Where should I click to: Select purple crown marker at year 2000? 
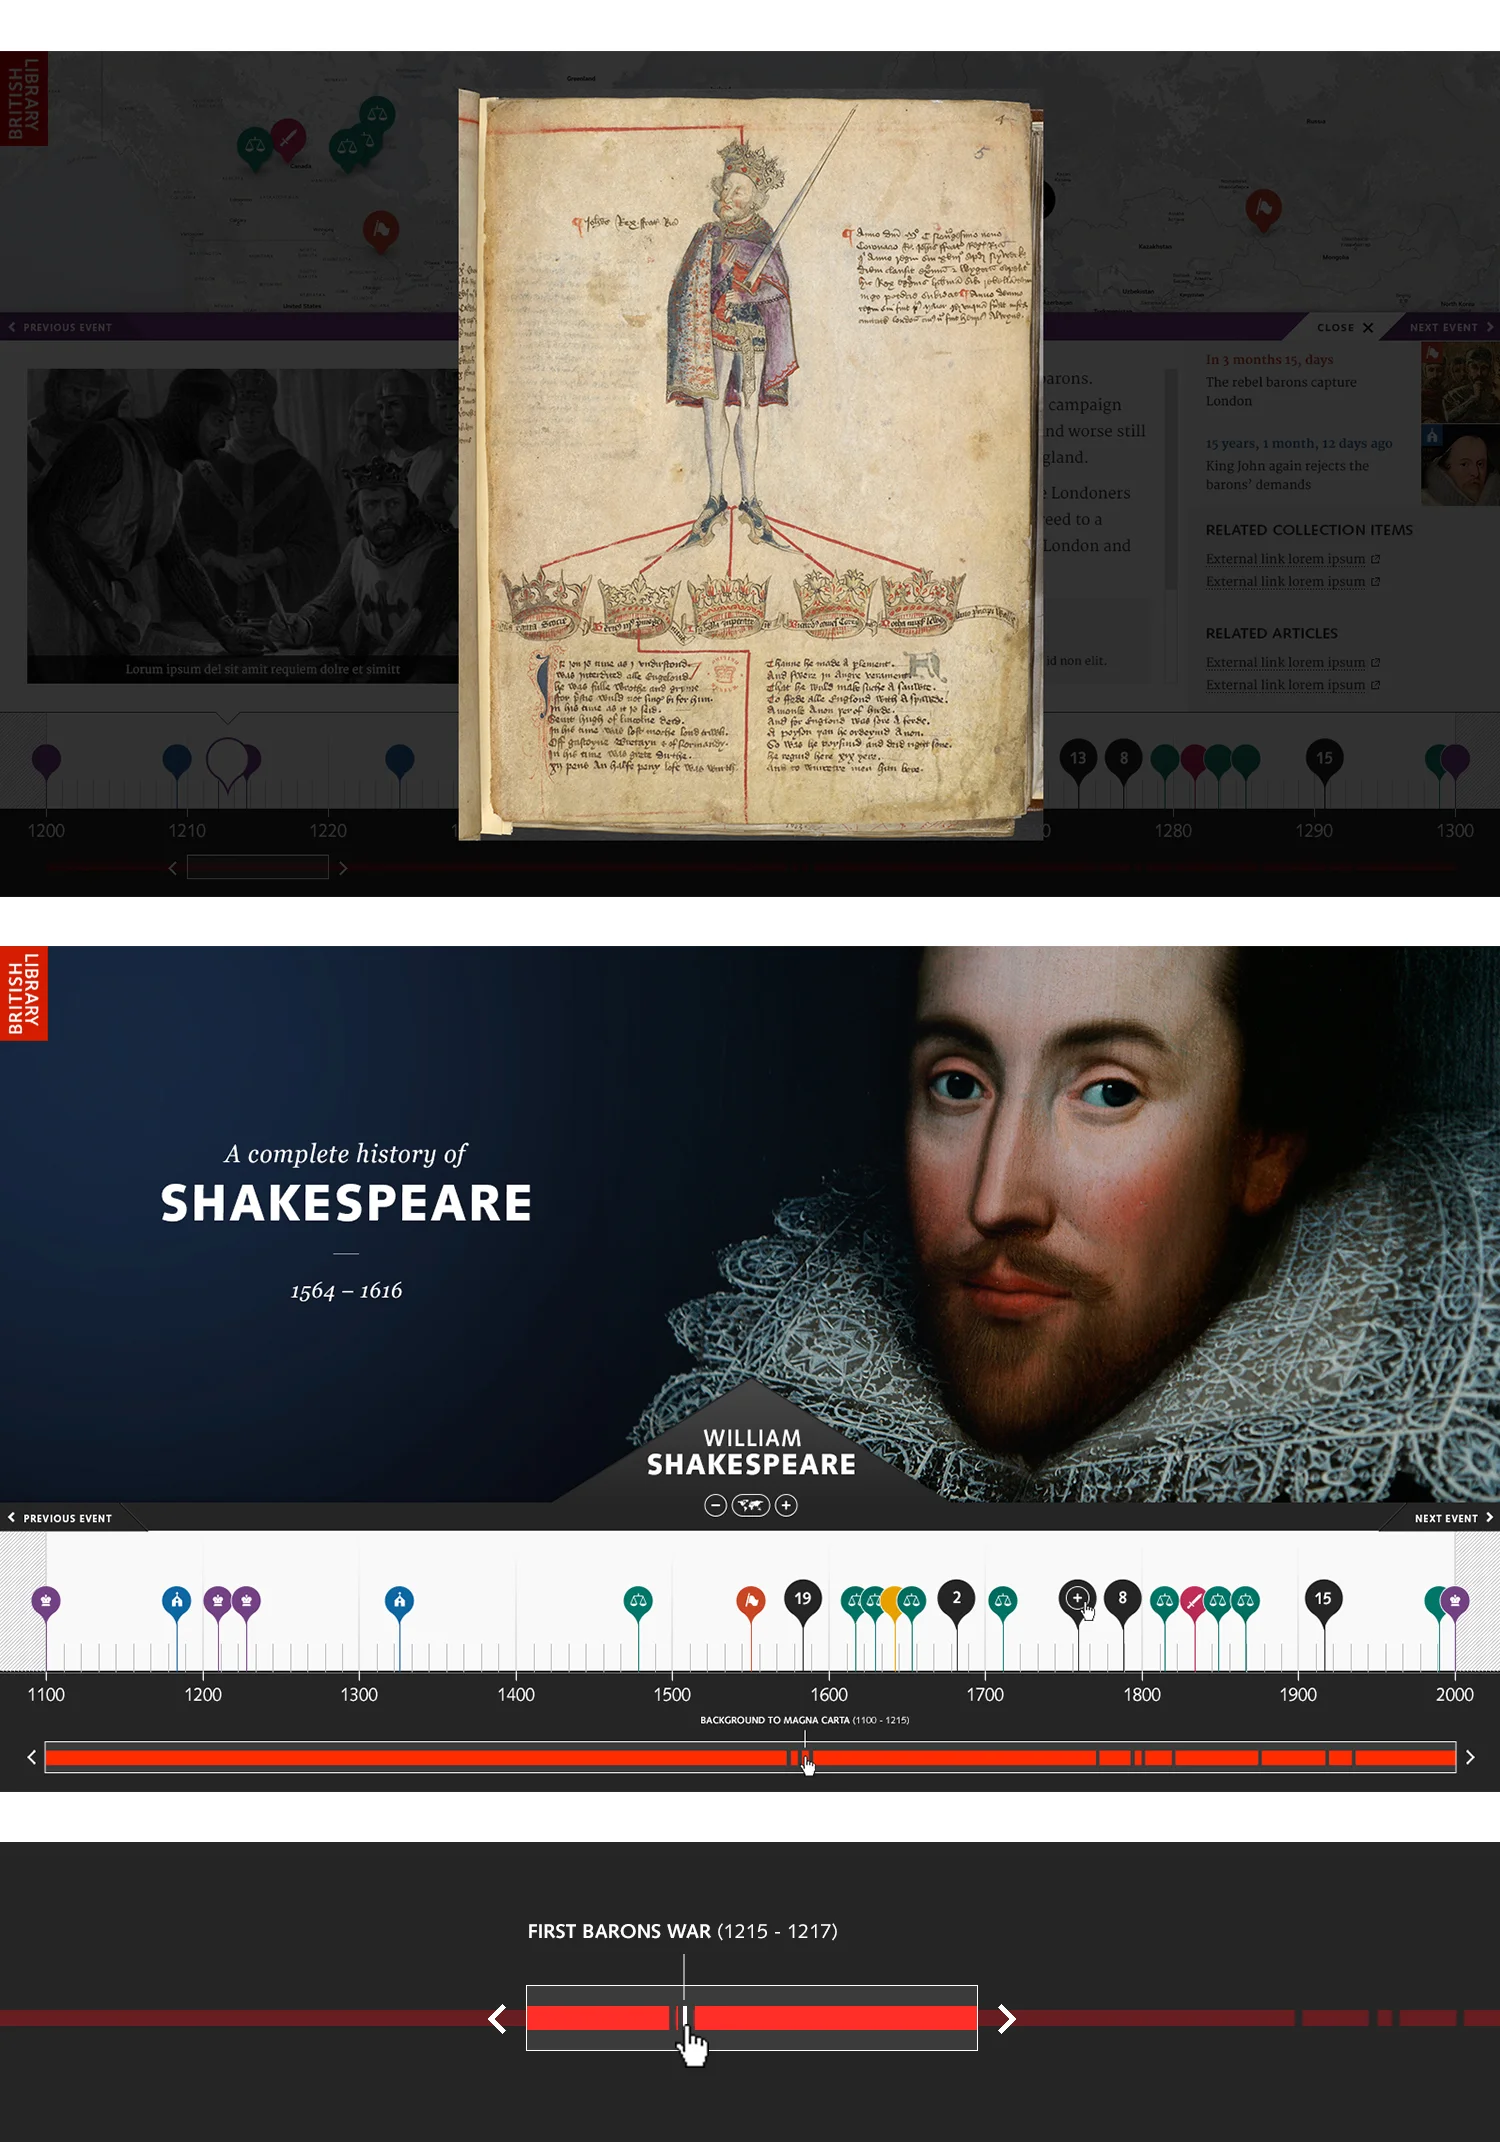point(1456,1602)
